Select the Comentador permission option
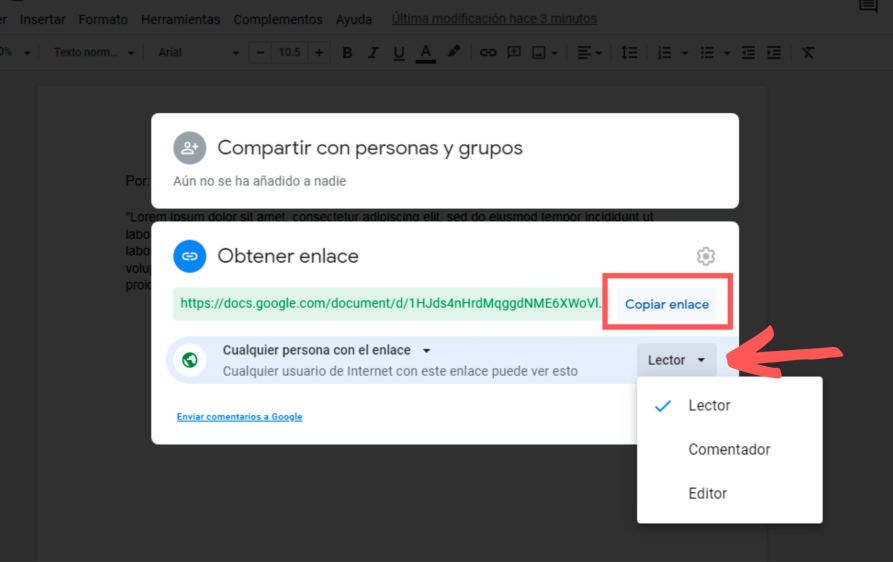The width and height of the screenshot is (893, 562). point(729,450)
